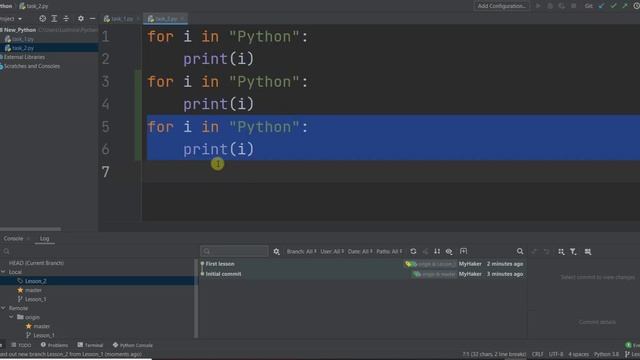Image resolution: width=640 pixels, height=360 pixels.
Task: Click magnifier Find icon in details toolbar
Action: coord(520,251)
